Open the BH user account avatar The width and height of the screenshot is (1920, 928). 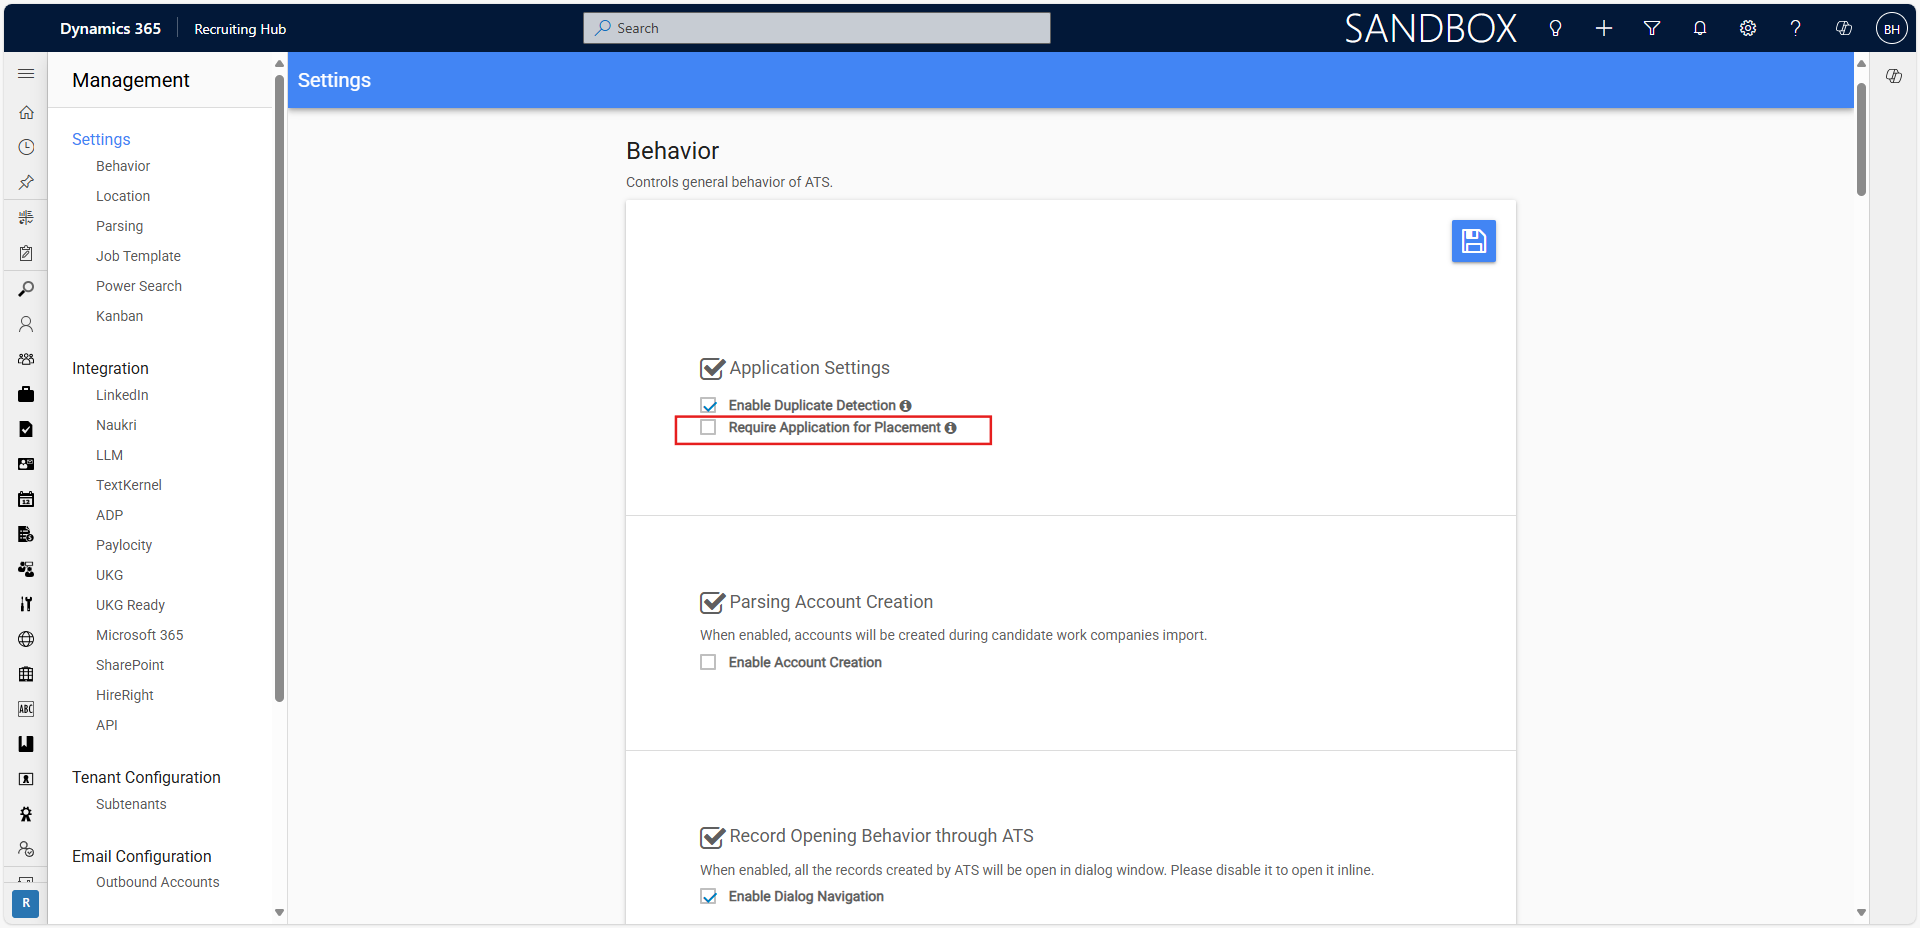click(x=1892, y=28)
